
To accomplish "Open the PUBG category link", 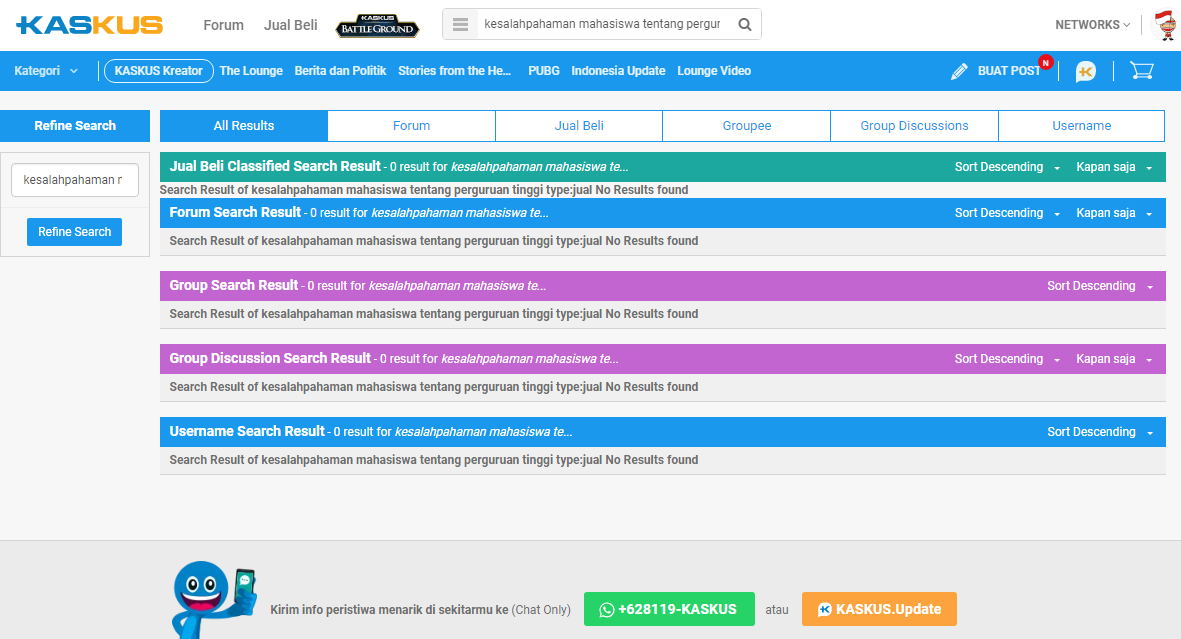I will click(544, 71).
